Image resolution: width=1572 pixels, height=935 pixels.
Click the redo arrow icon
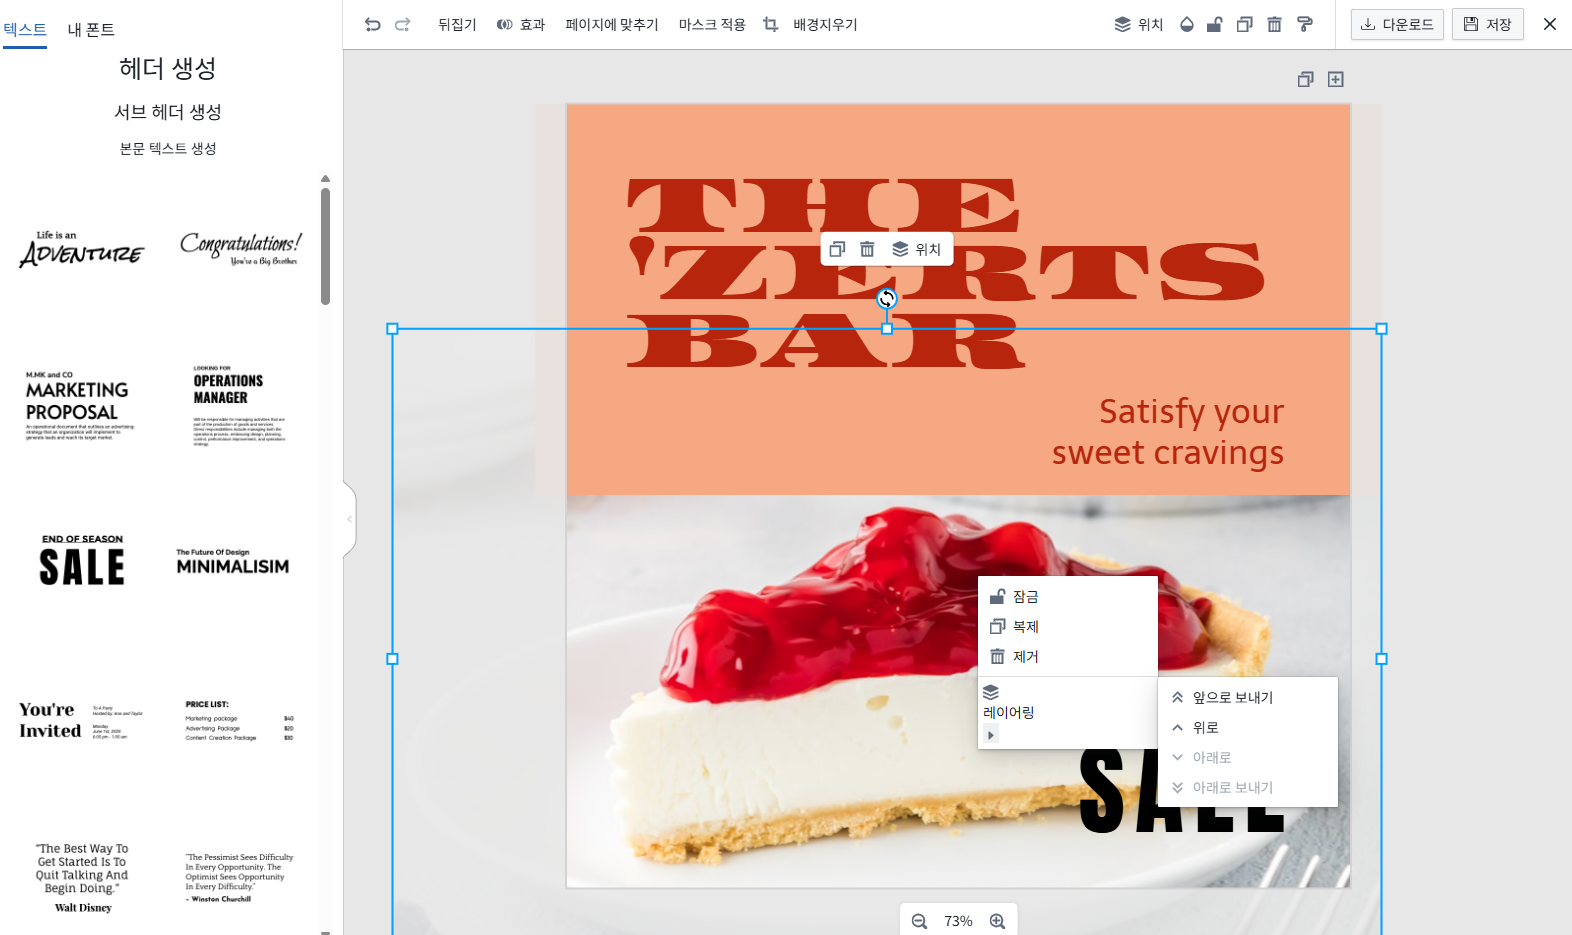[x=402, y=24]
